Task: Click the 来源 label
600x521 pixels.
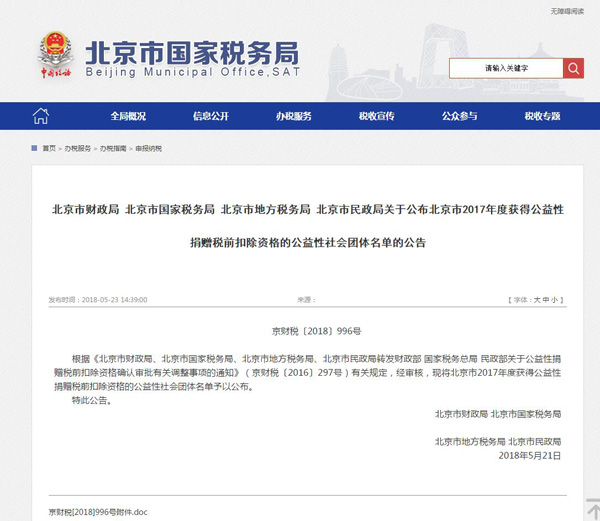Action: pos(307,300)
